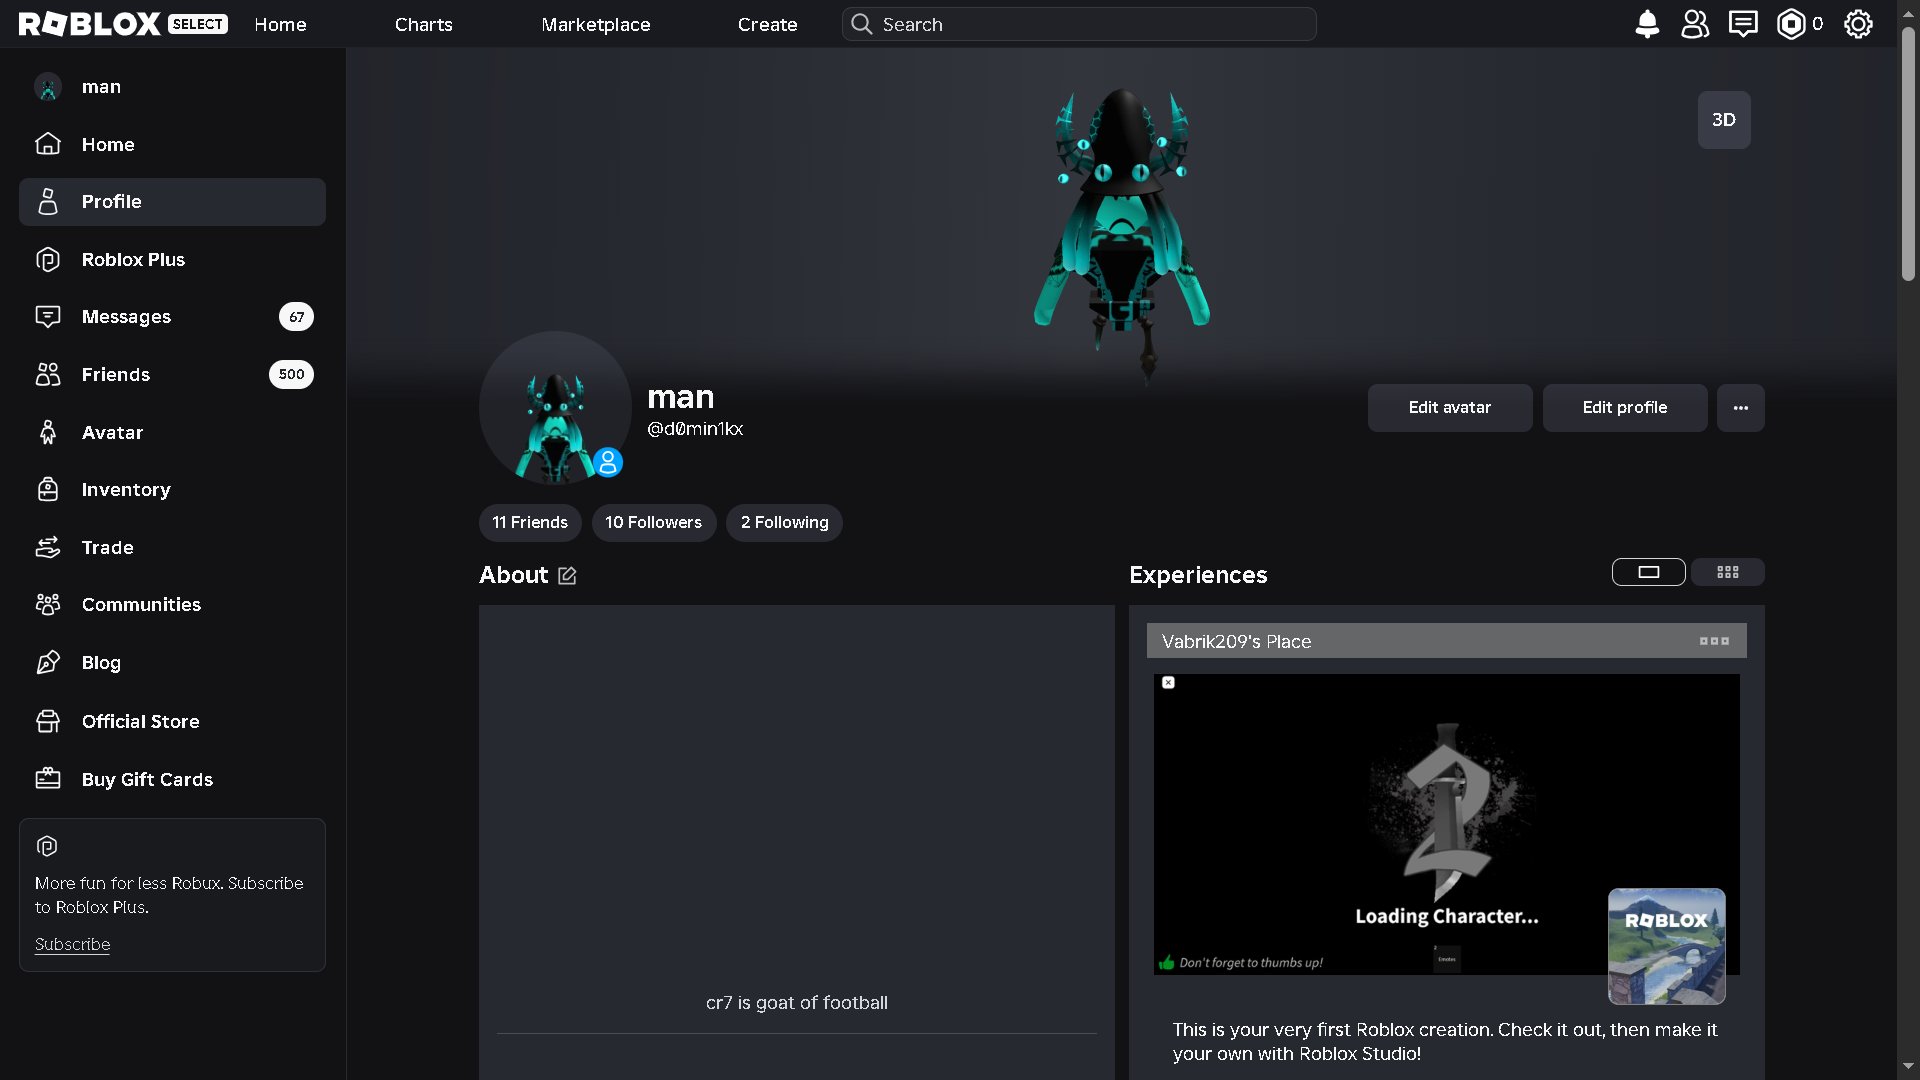Viewport: 1920px width, 1080px height.
Task: Click the Roblox Plus icon in the sidebar
Action: click(48, 260)
